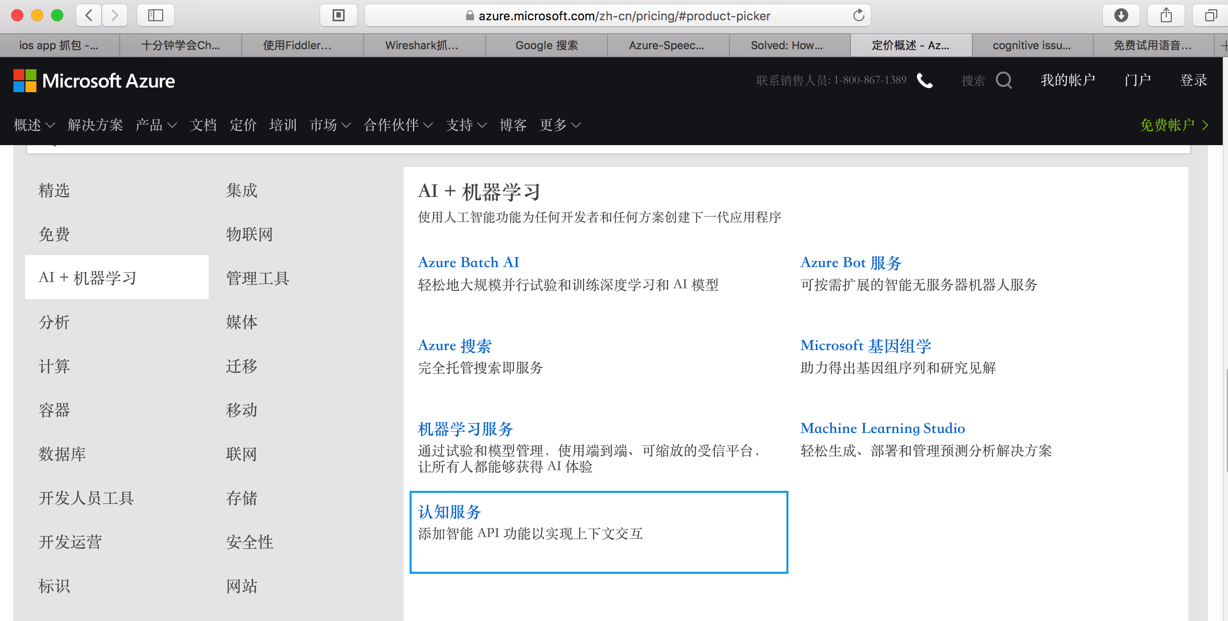Expand the 更多 dropdown menu

[x=560, y=125]
